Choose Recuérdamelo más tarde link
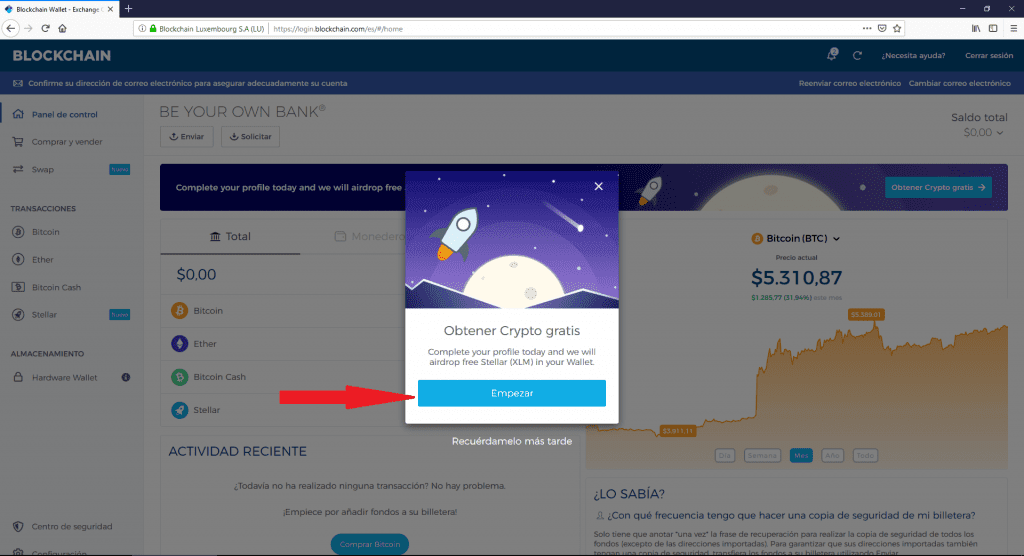The height and width of the screenshot is (556, 1024). coord(512,441)
